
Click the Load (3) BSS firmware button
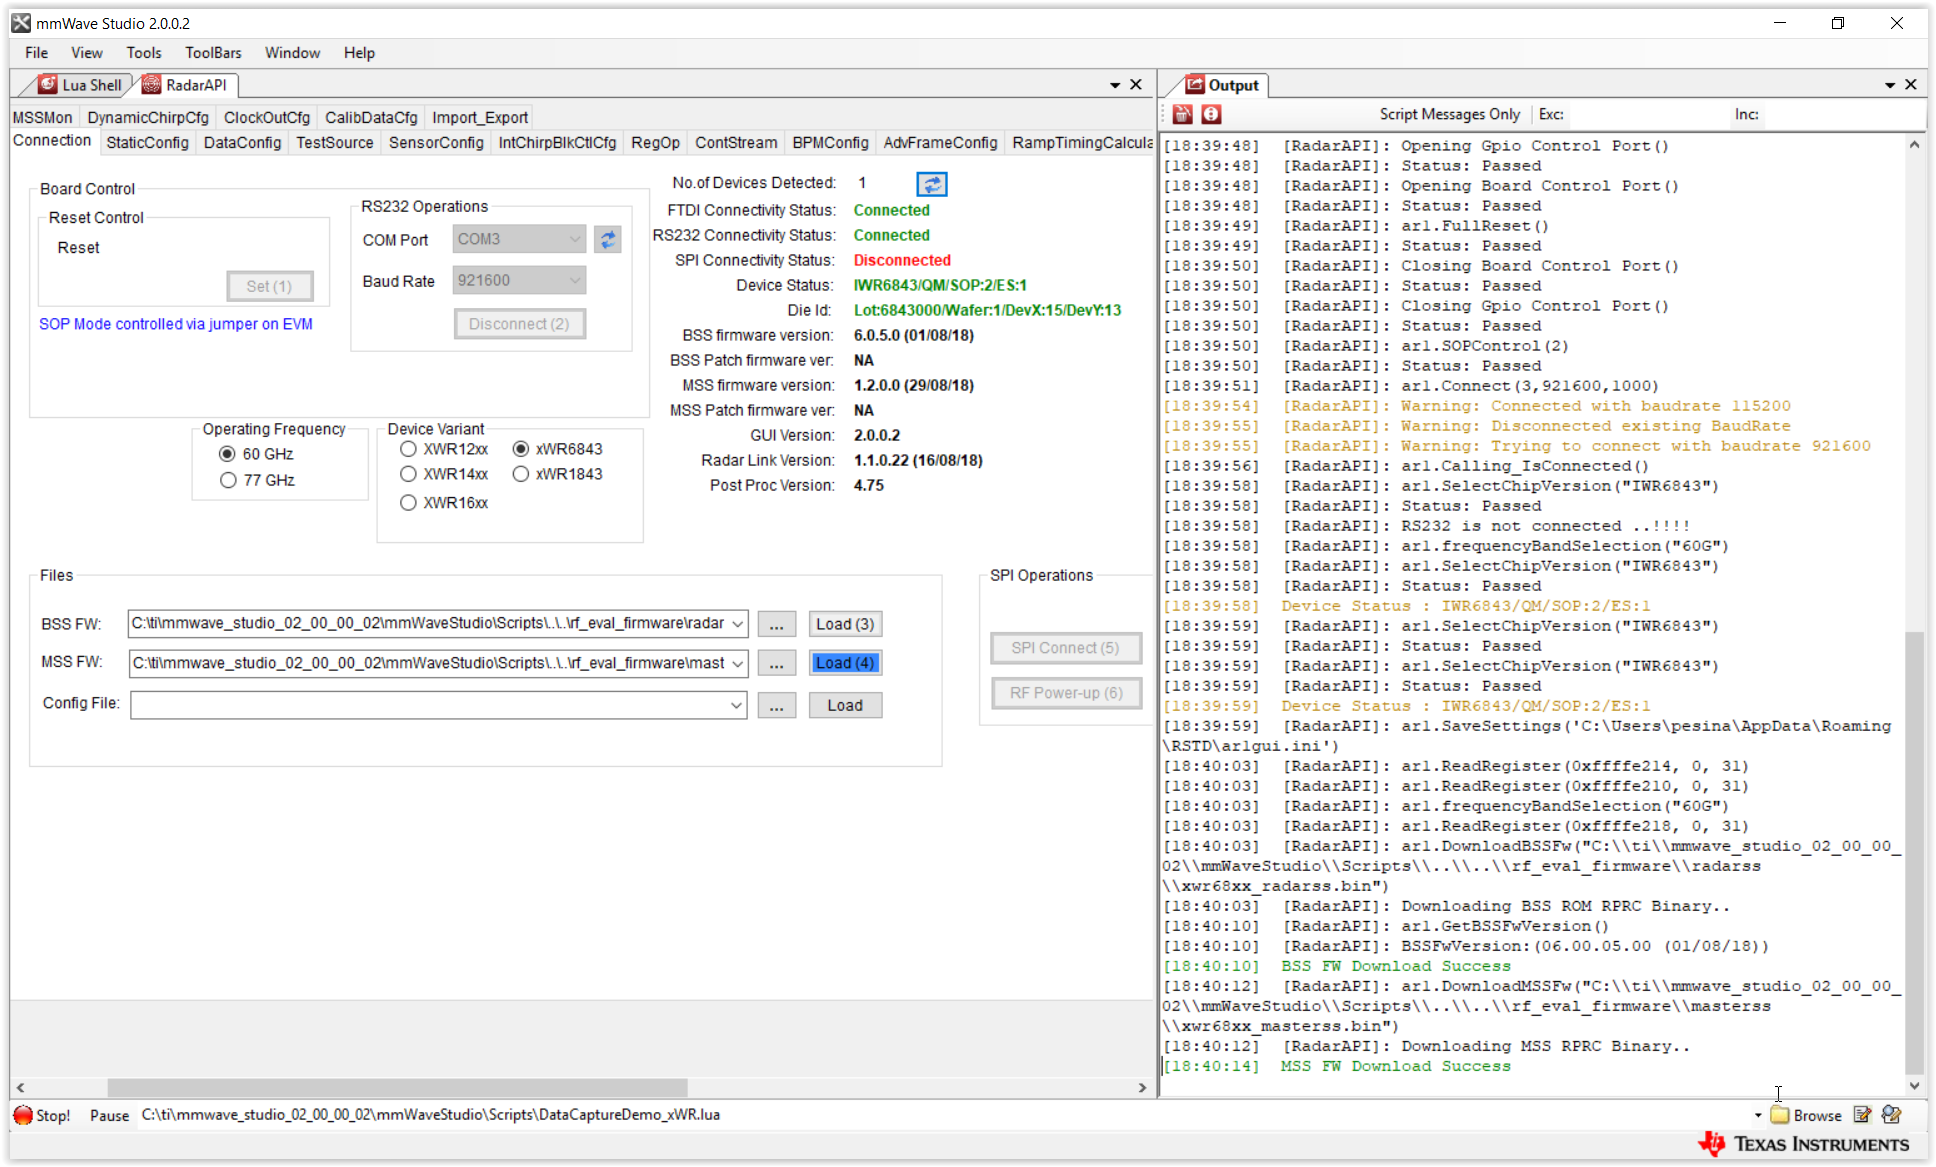click(x=844, y=624)
